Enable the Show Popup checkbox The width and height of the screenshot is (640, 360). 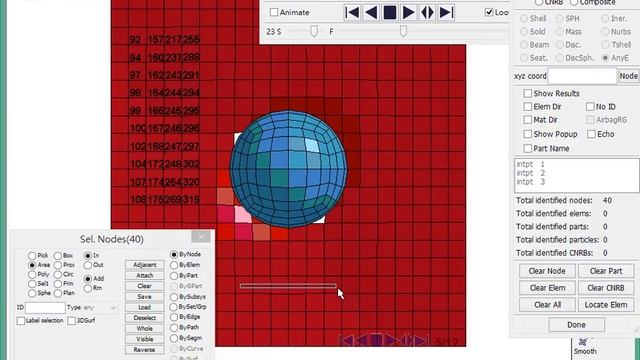(x=527, y=134)
